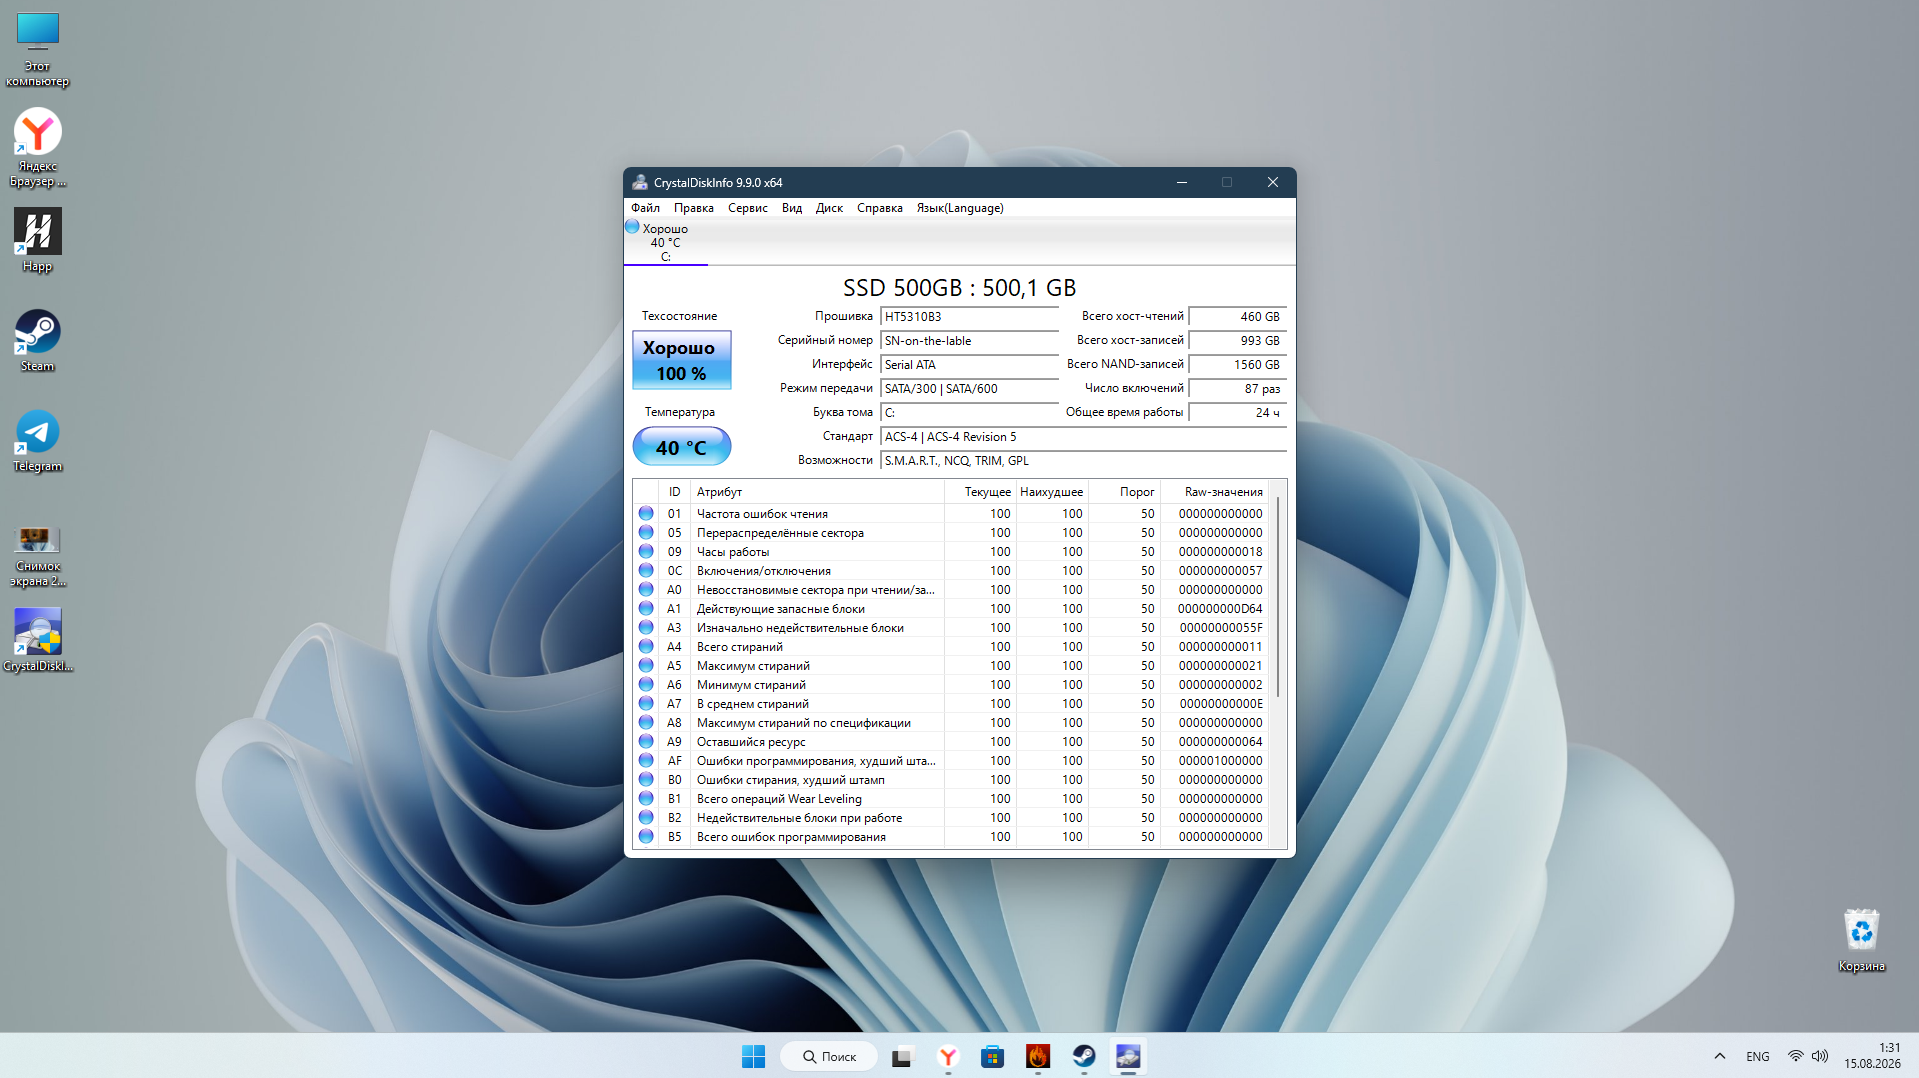This screenshot has height=1078, width=1919.
Task: Click the SATA/300 | SATA/600 transfer mode field
Action: tap(968, 388)
